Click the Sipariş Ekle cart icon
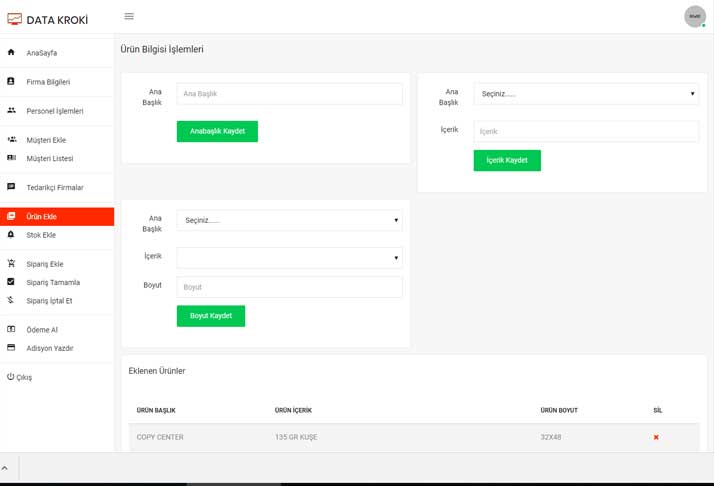 tap(11, 263)
